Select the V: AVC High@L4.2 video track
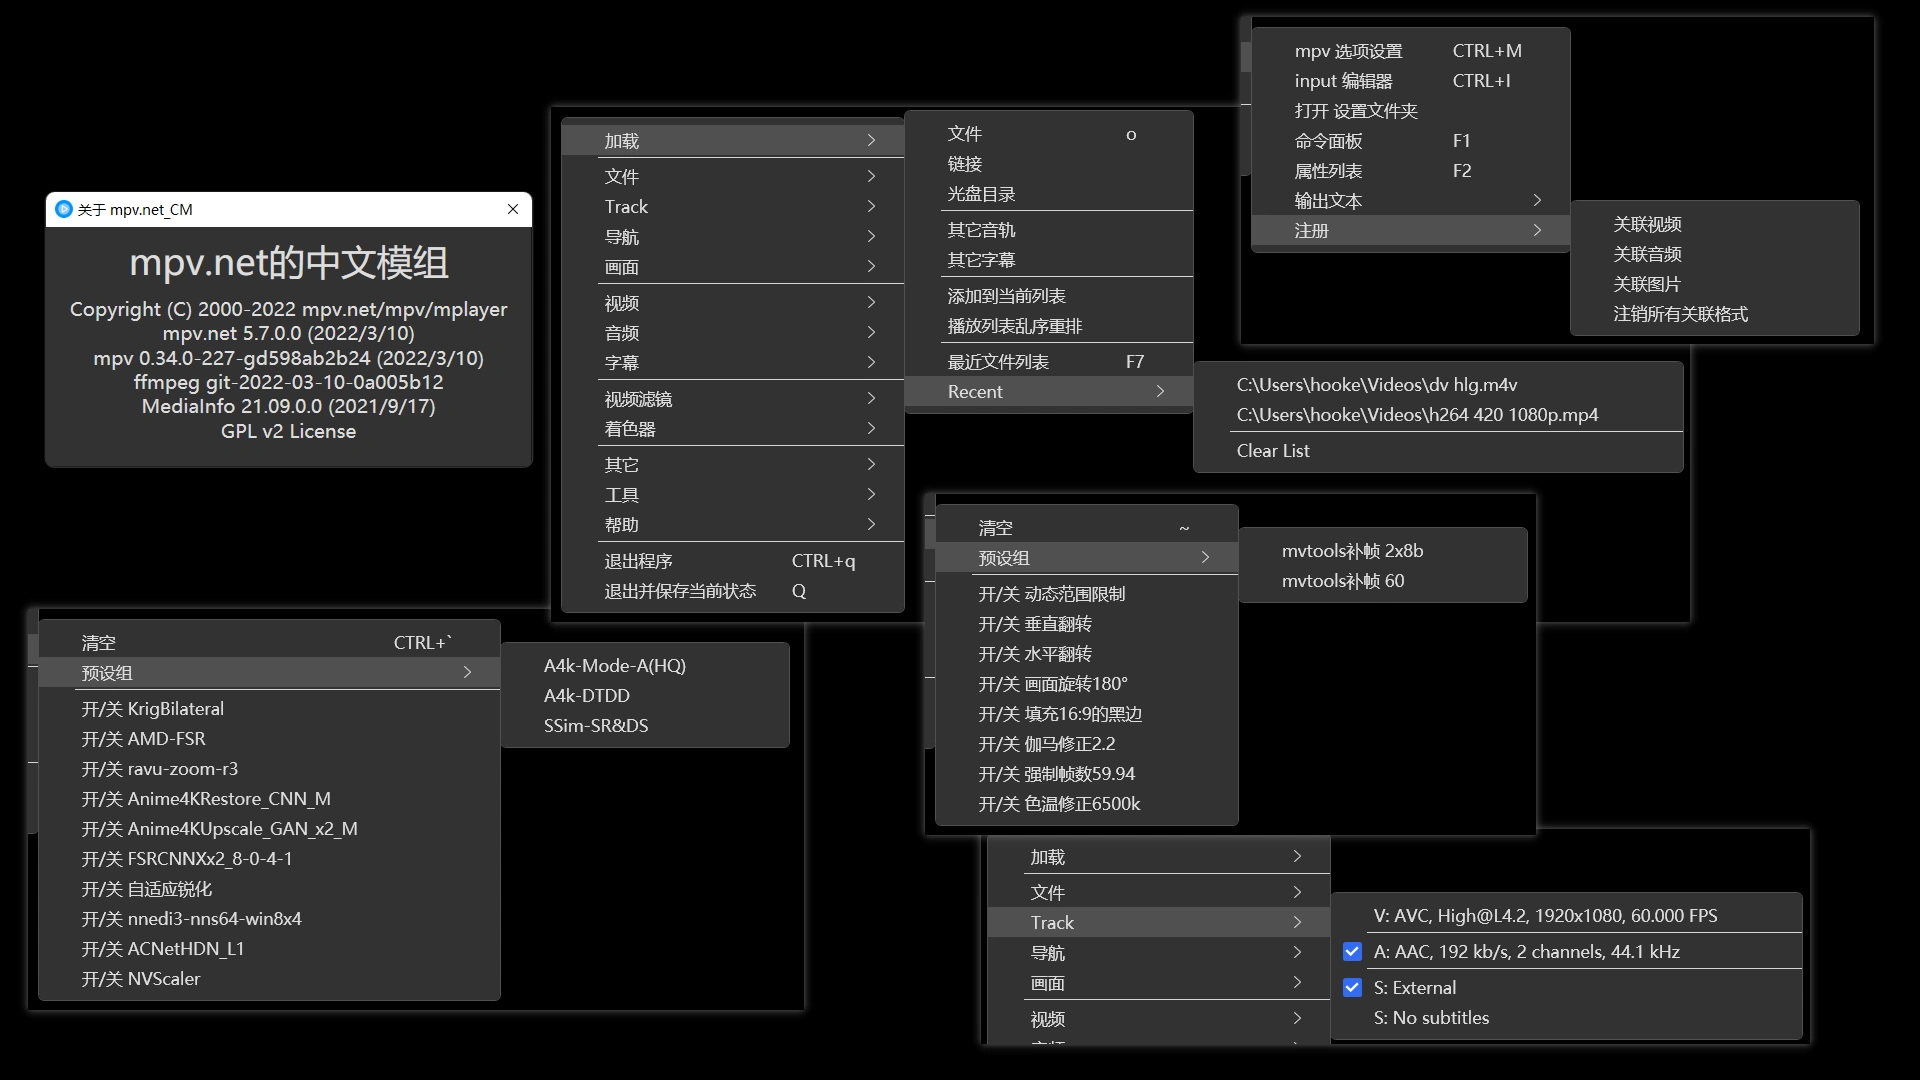1920x1080 pixels. pos(1566,916)
